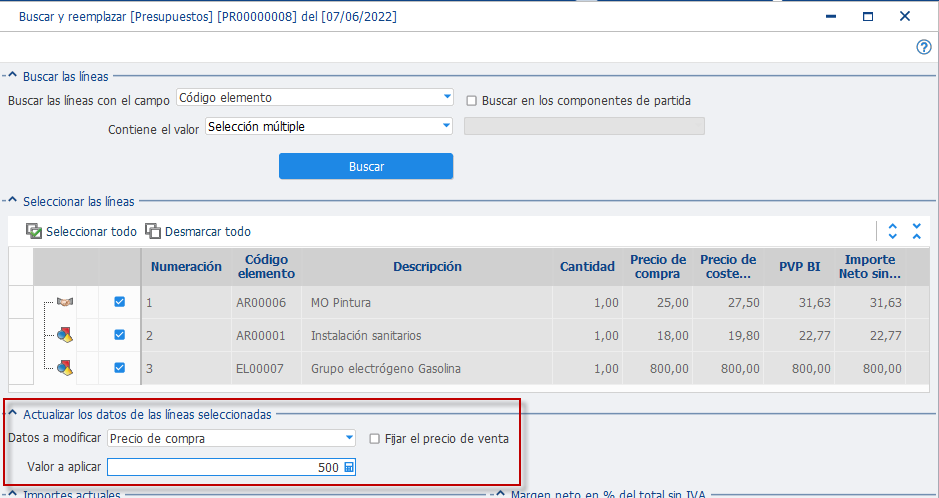Click the 18,00 purchase price cell
The width and height of the screenshot is (939, 498).
pyautogui.click(x=658, y=335)
